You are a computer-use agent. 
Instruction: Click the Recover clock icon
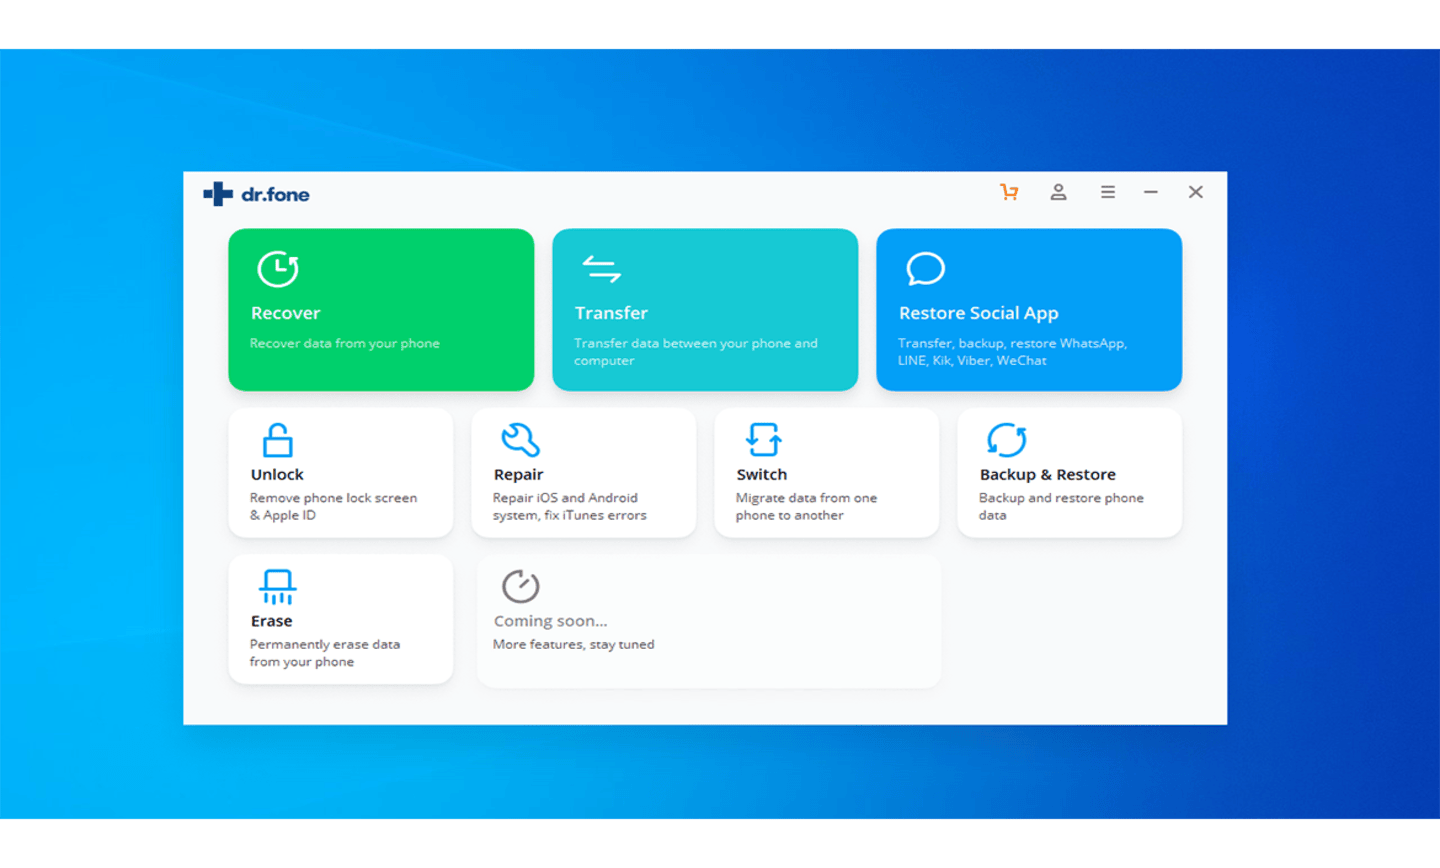click(277, 268)
